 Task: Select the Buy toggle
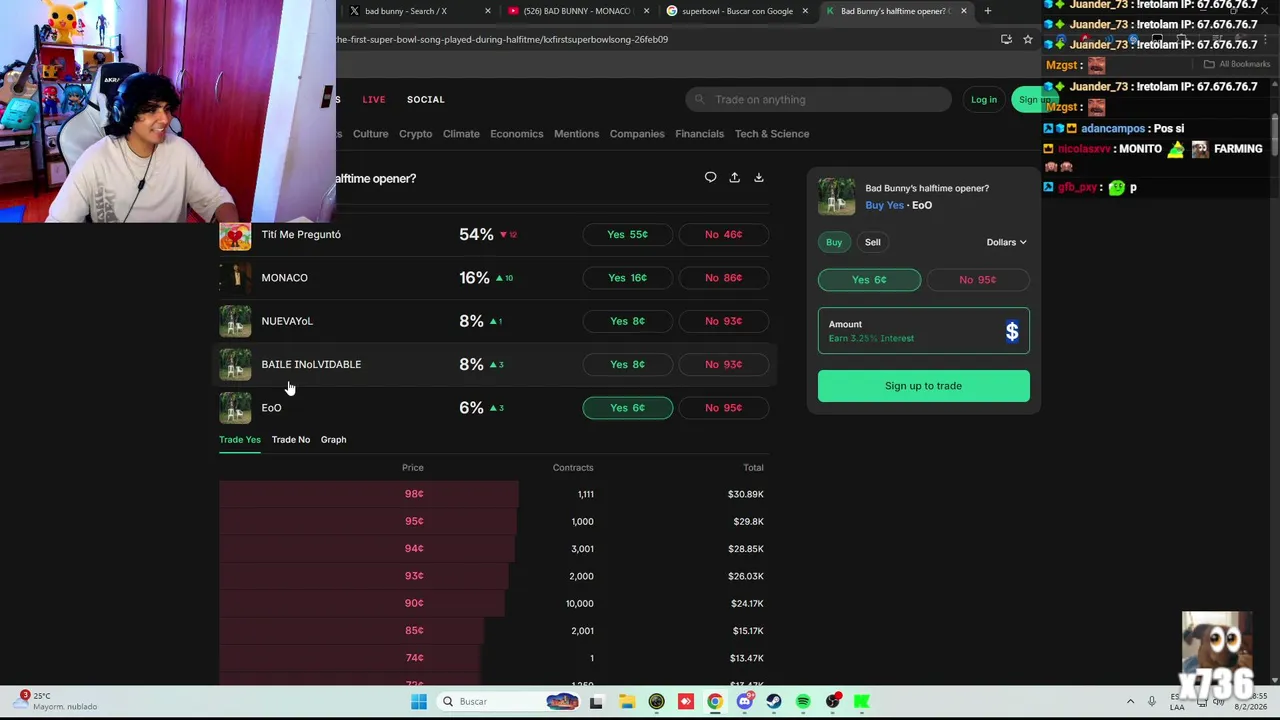(834, 242)
